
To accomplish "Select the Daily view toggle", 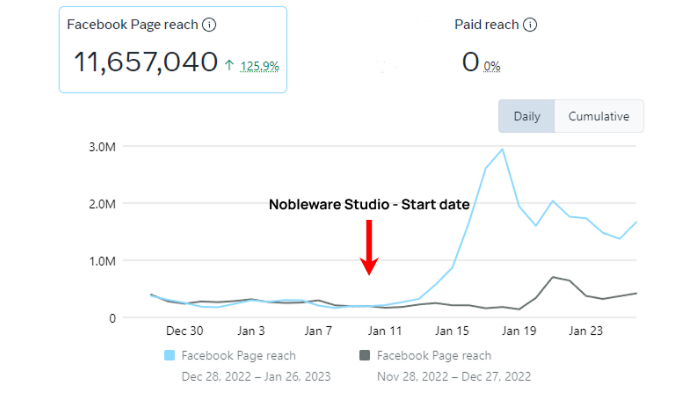I will [x=527, y=116].
